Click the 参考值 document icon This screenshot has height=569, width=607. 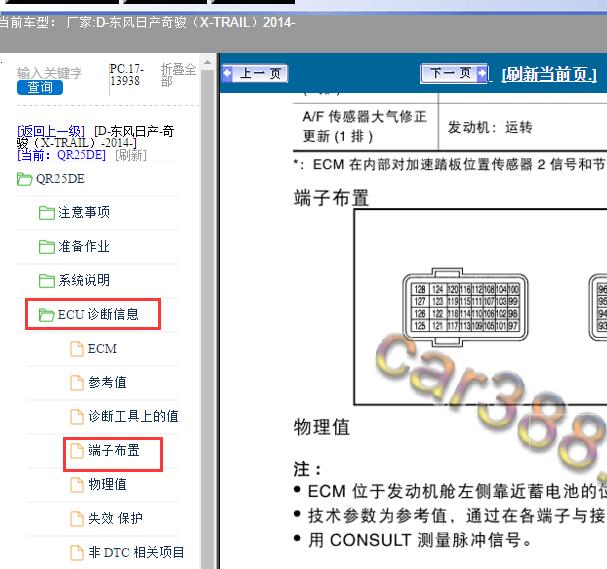point(77,383)
